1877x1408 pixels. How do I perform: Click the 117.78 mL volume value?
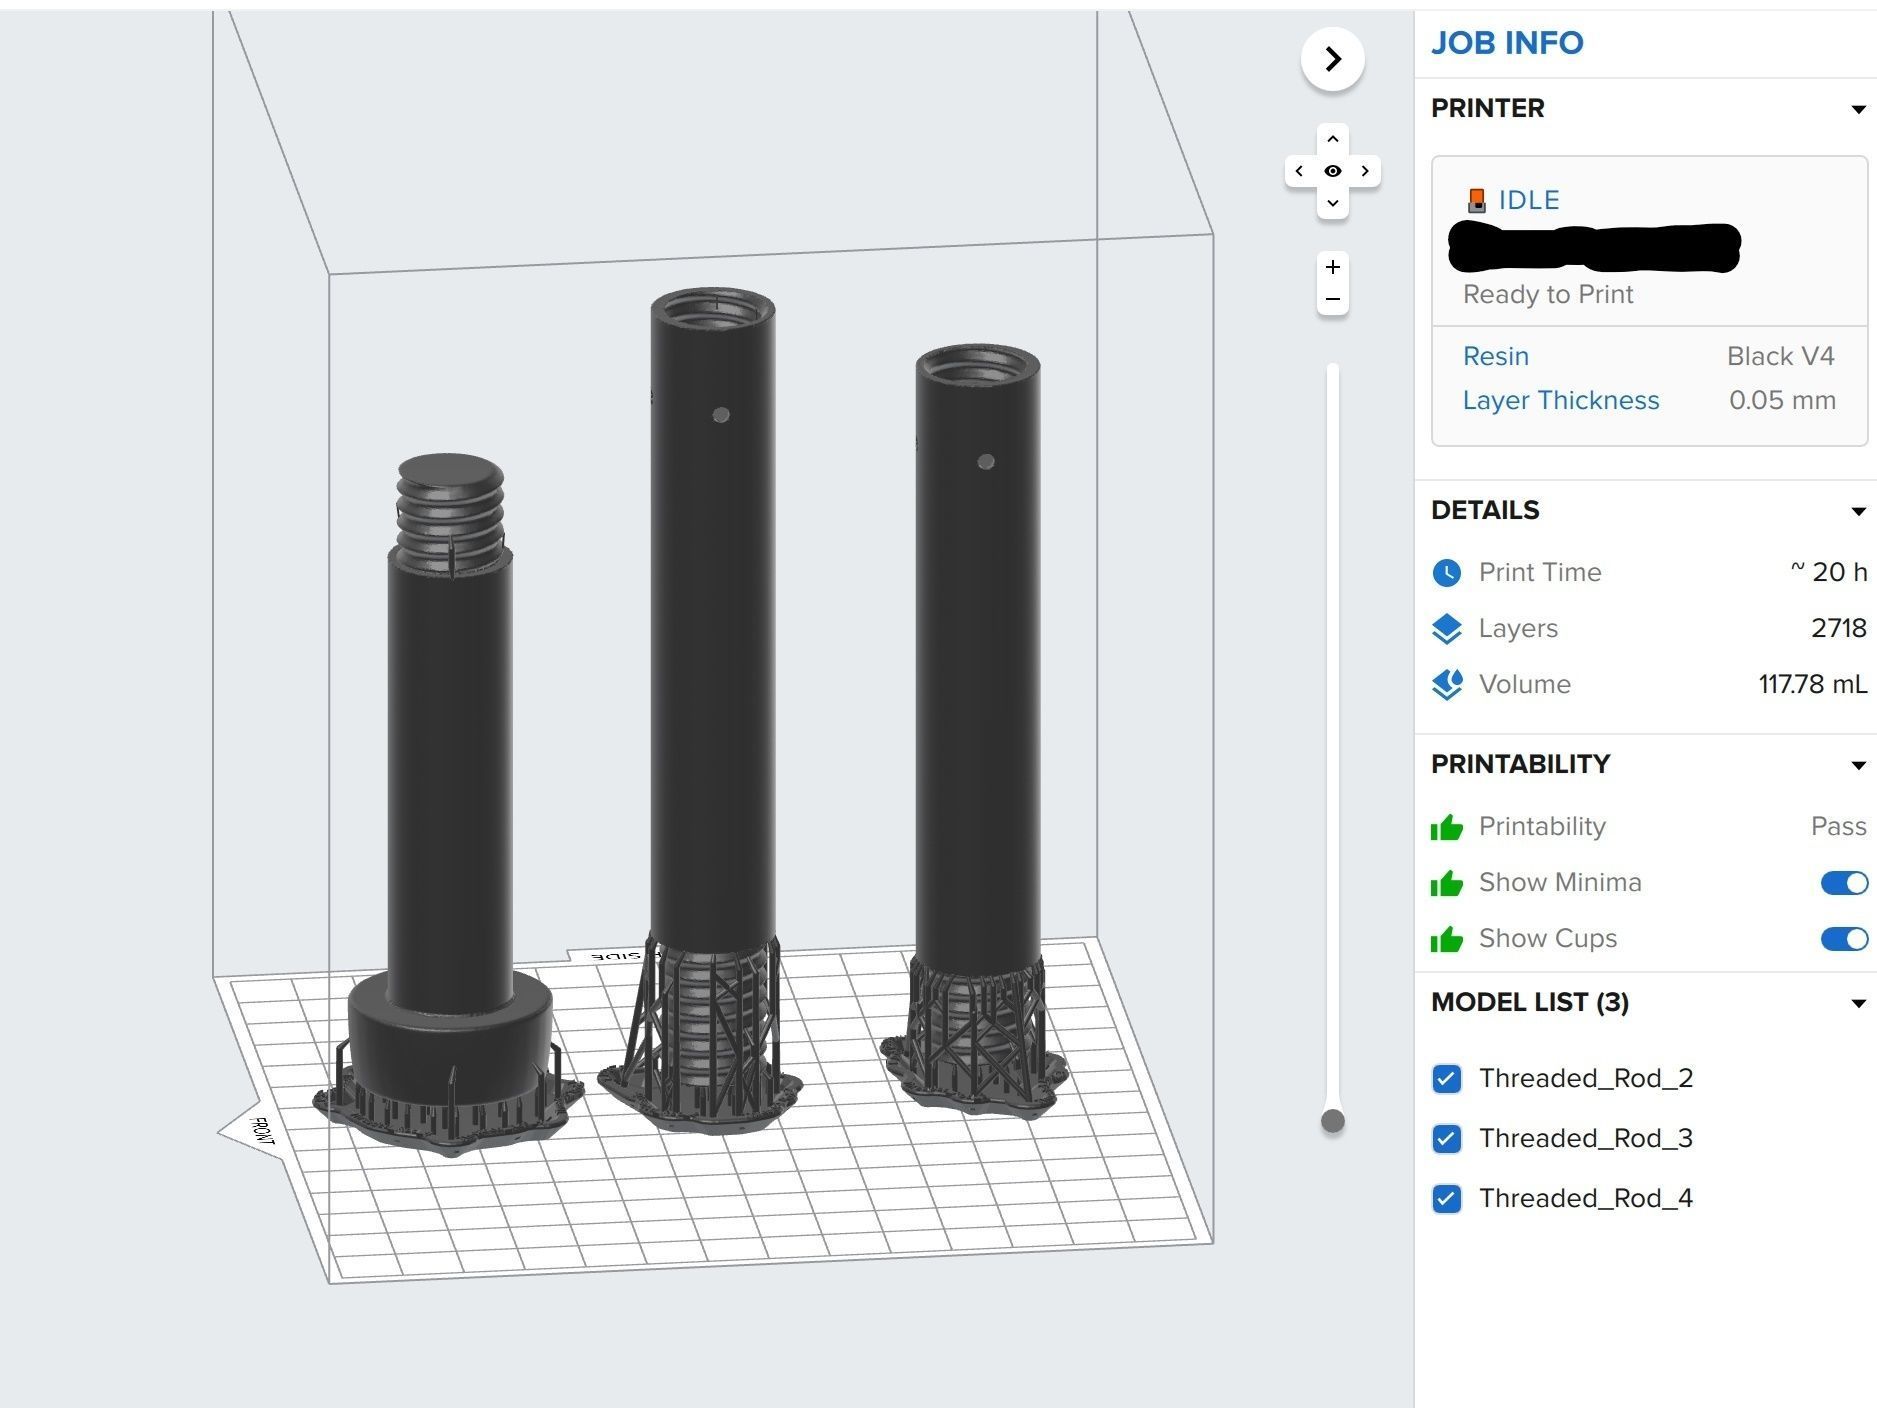coord(1812,684)
